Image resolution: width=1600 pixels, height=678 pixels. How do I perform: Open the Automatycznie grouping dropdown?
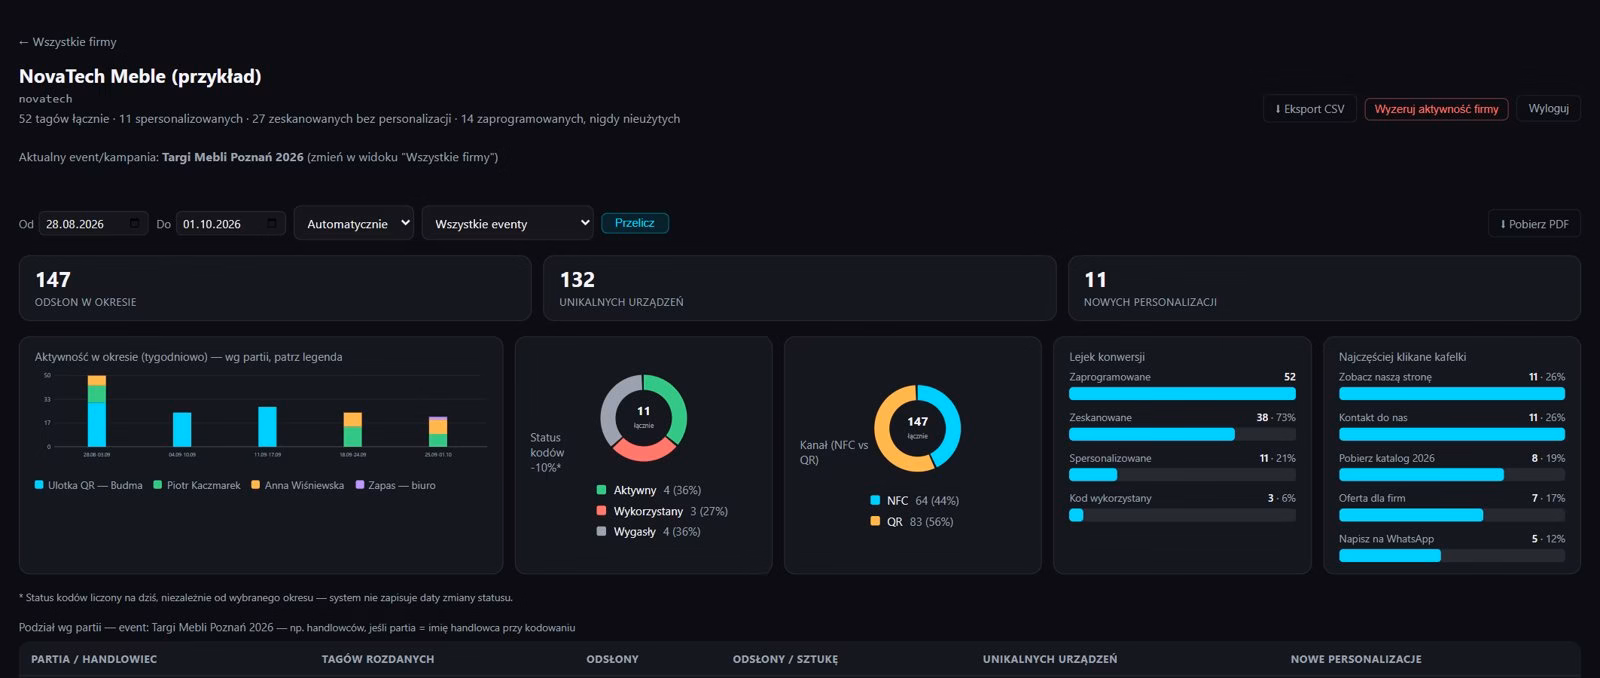point(353,223)
